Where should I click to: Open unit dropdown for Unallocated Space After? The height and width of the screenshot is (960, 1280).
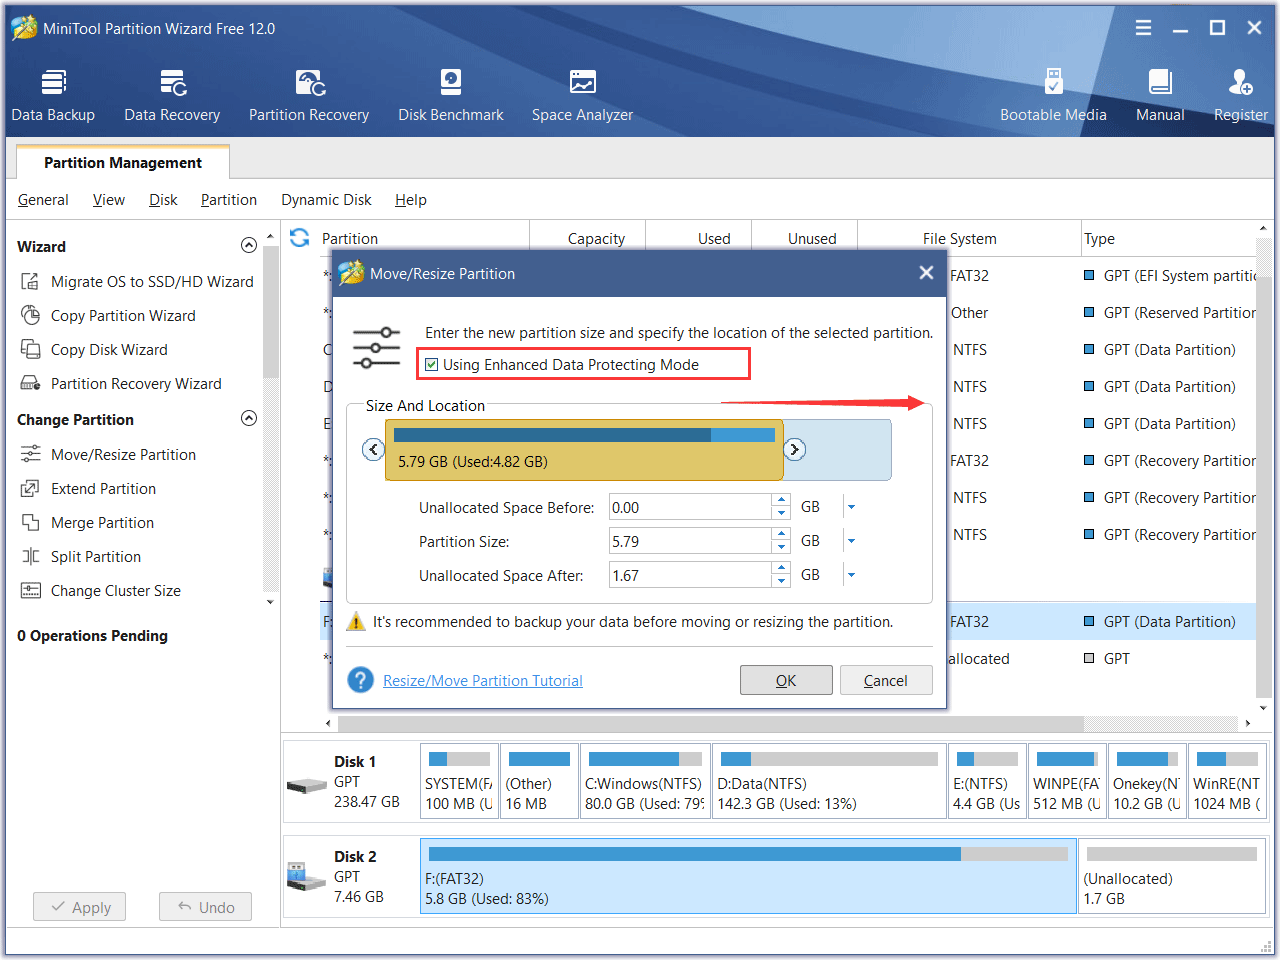[851, 575]
